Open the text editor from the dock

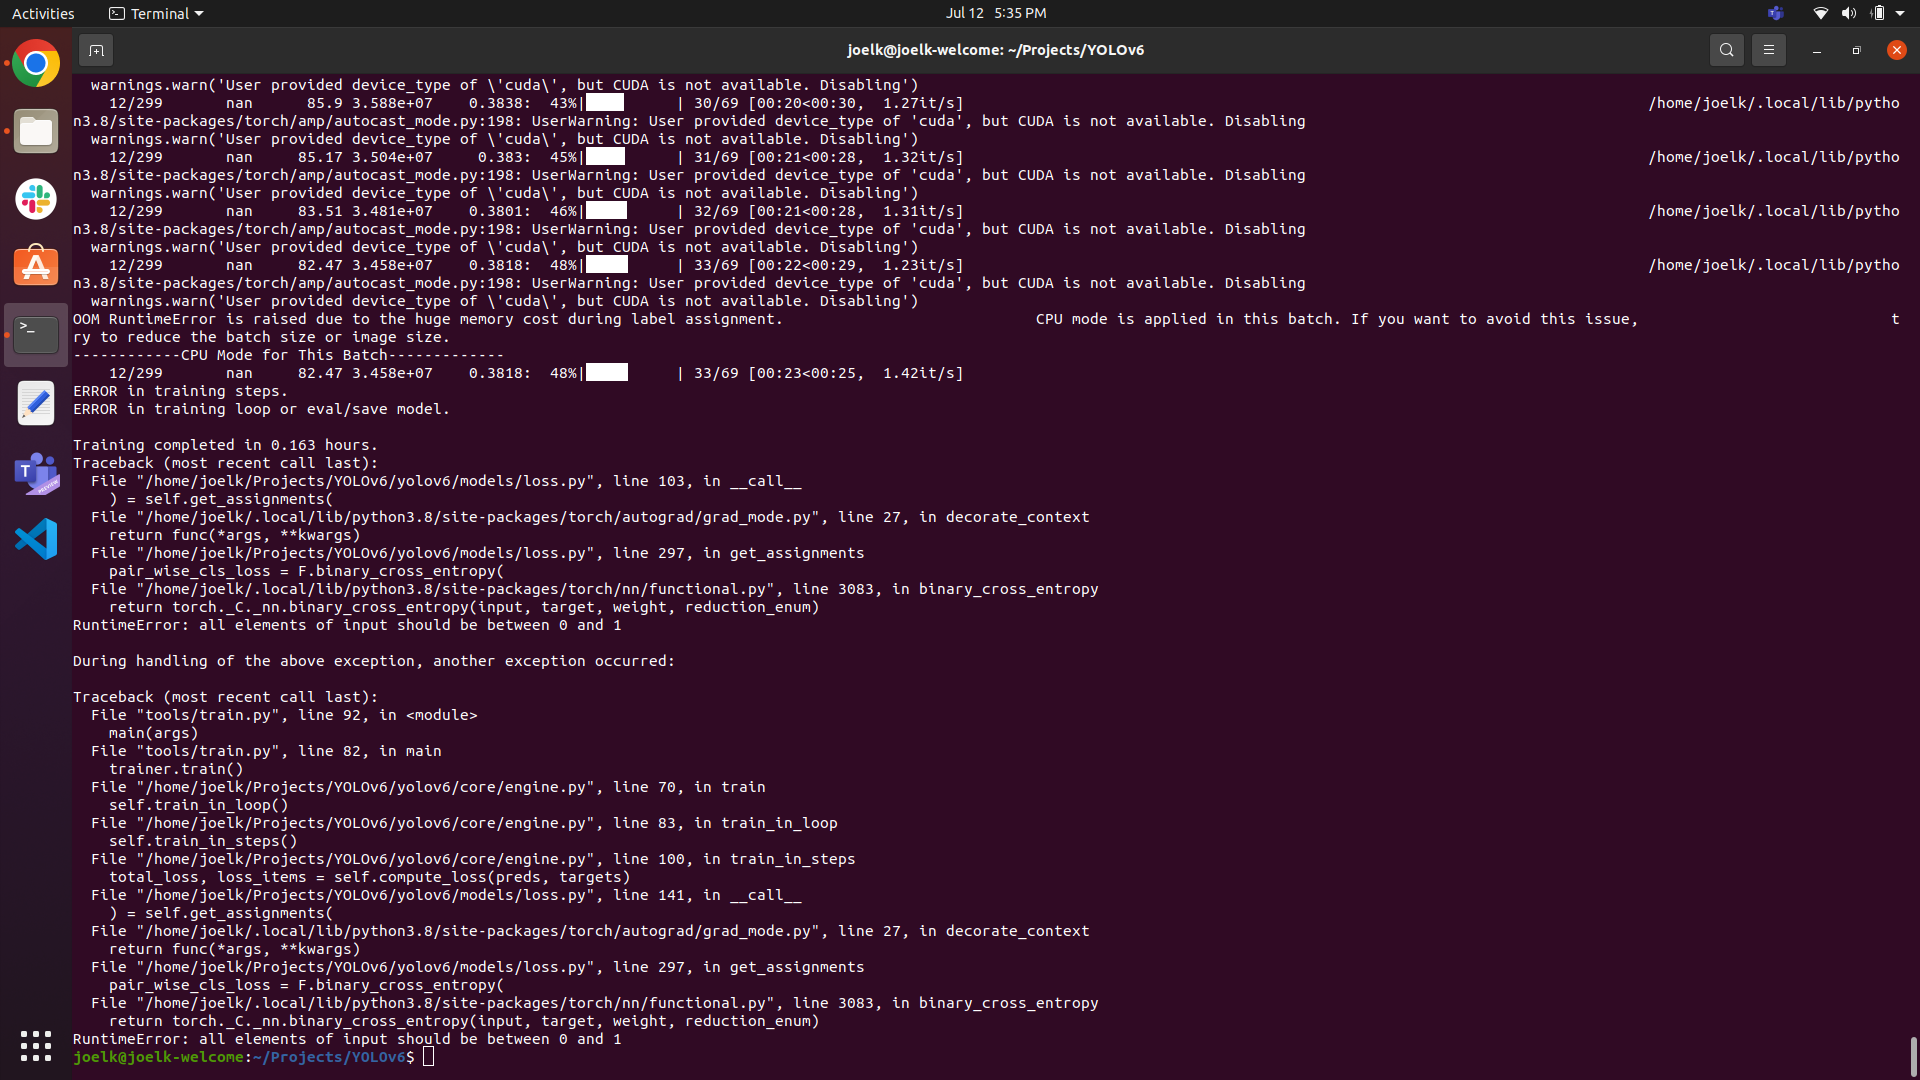click(35, 403)
